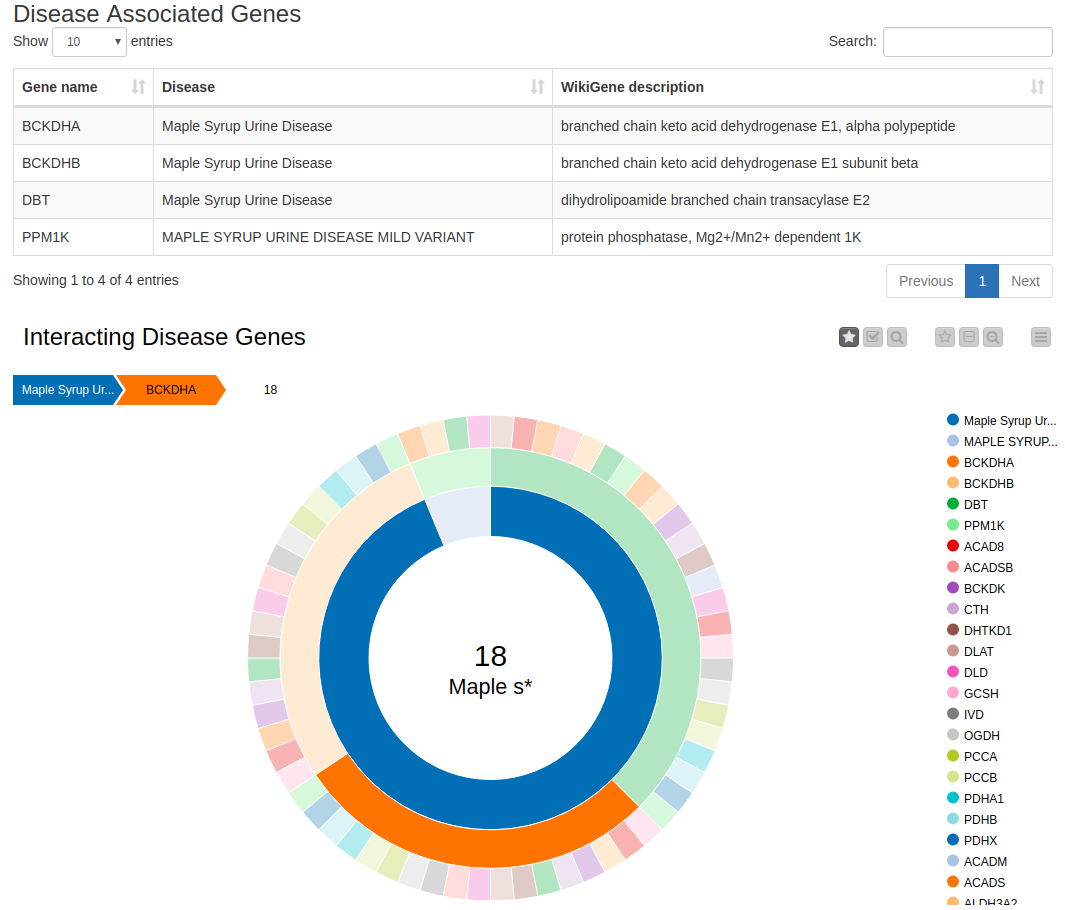Toggle ACADM legend entry
1065x910 pixels.
[x=977, y=862]
